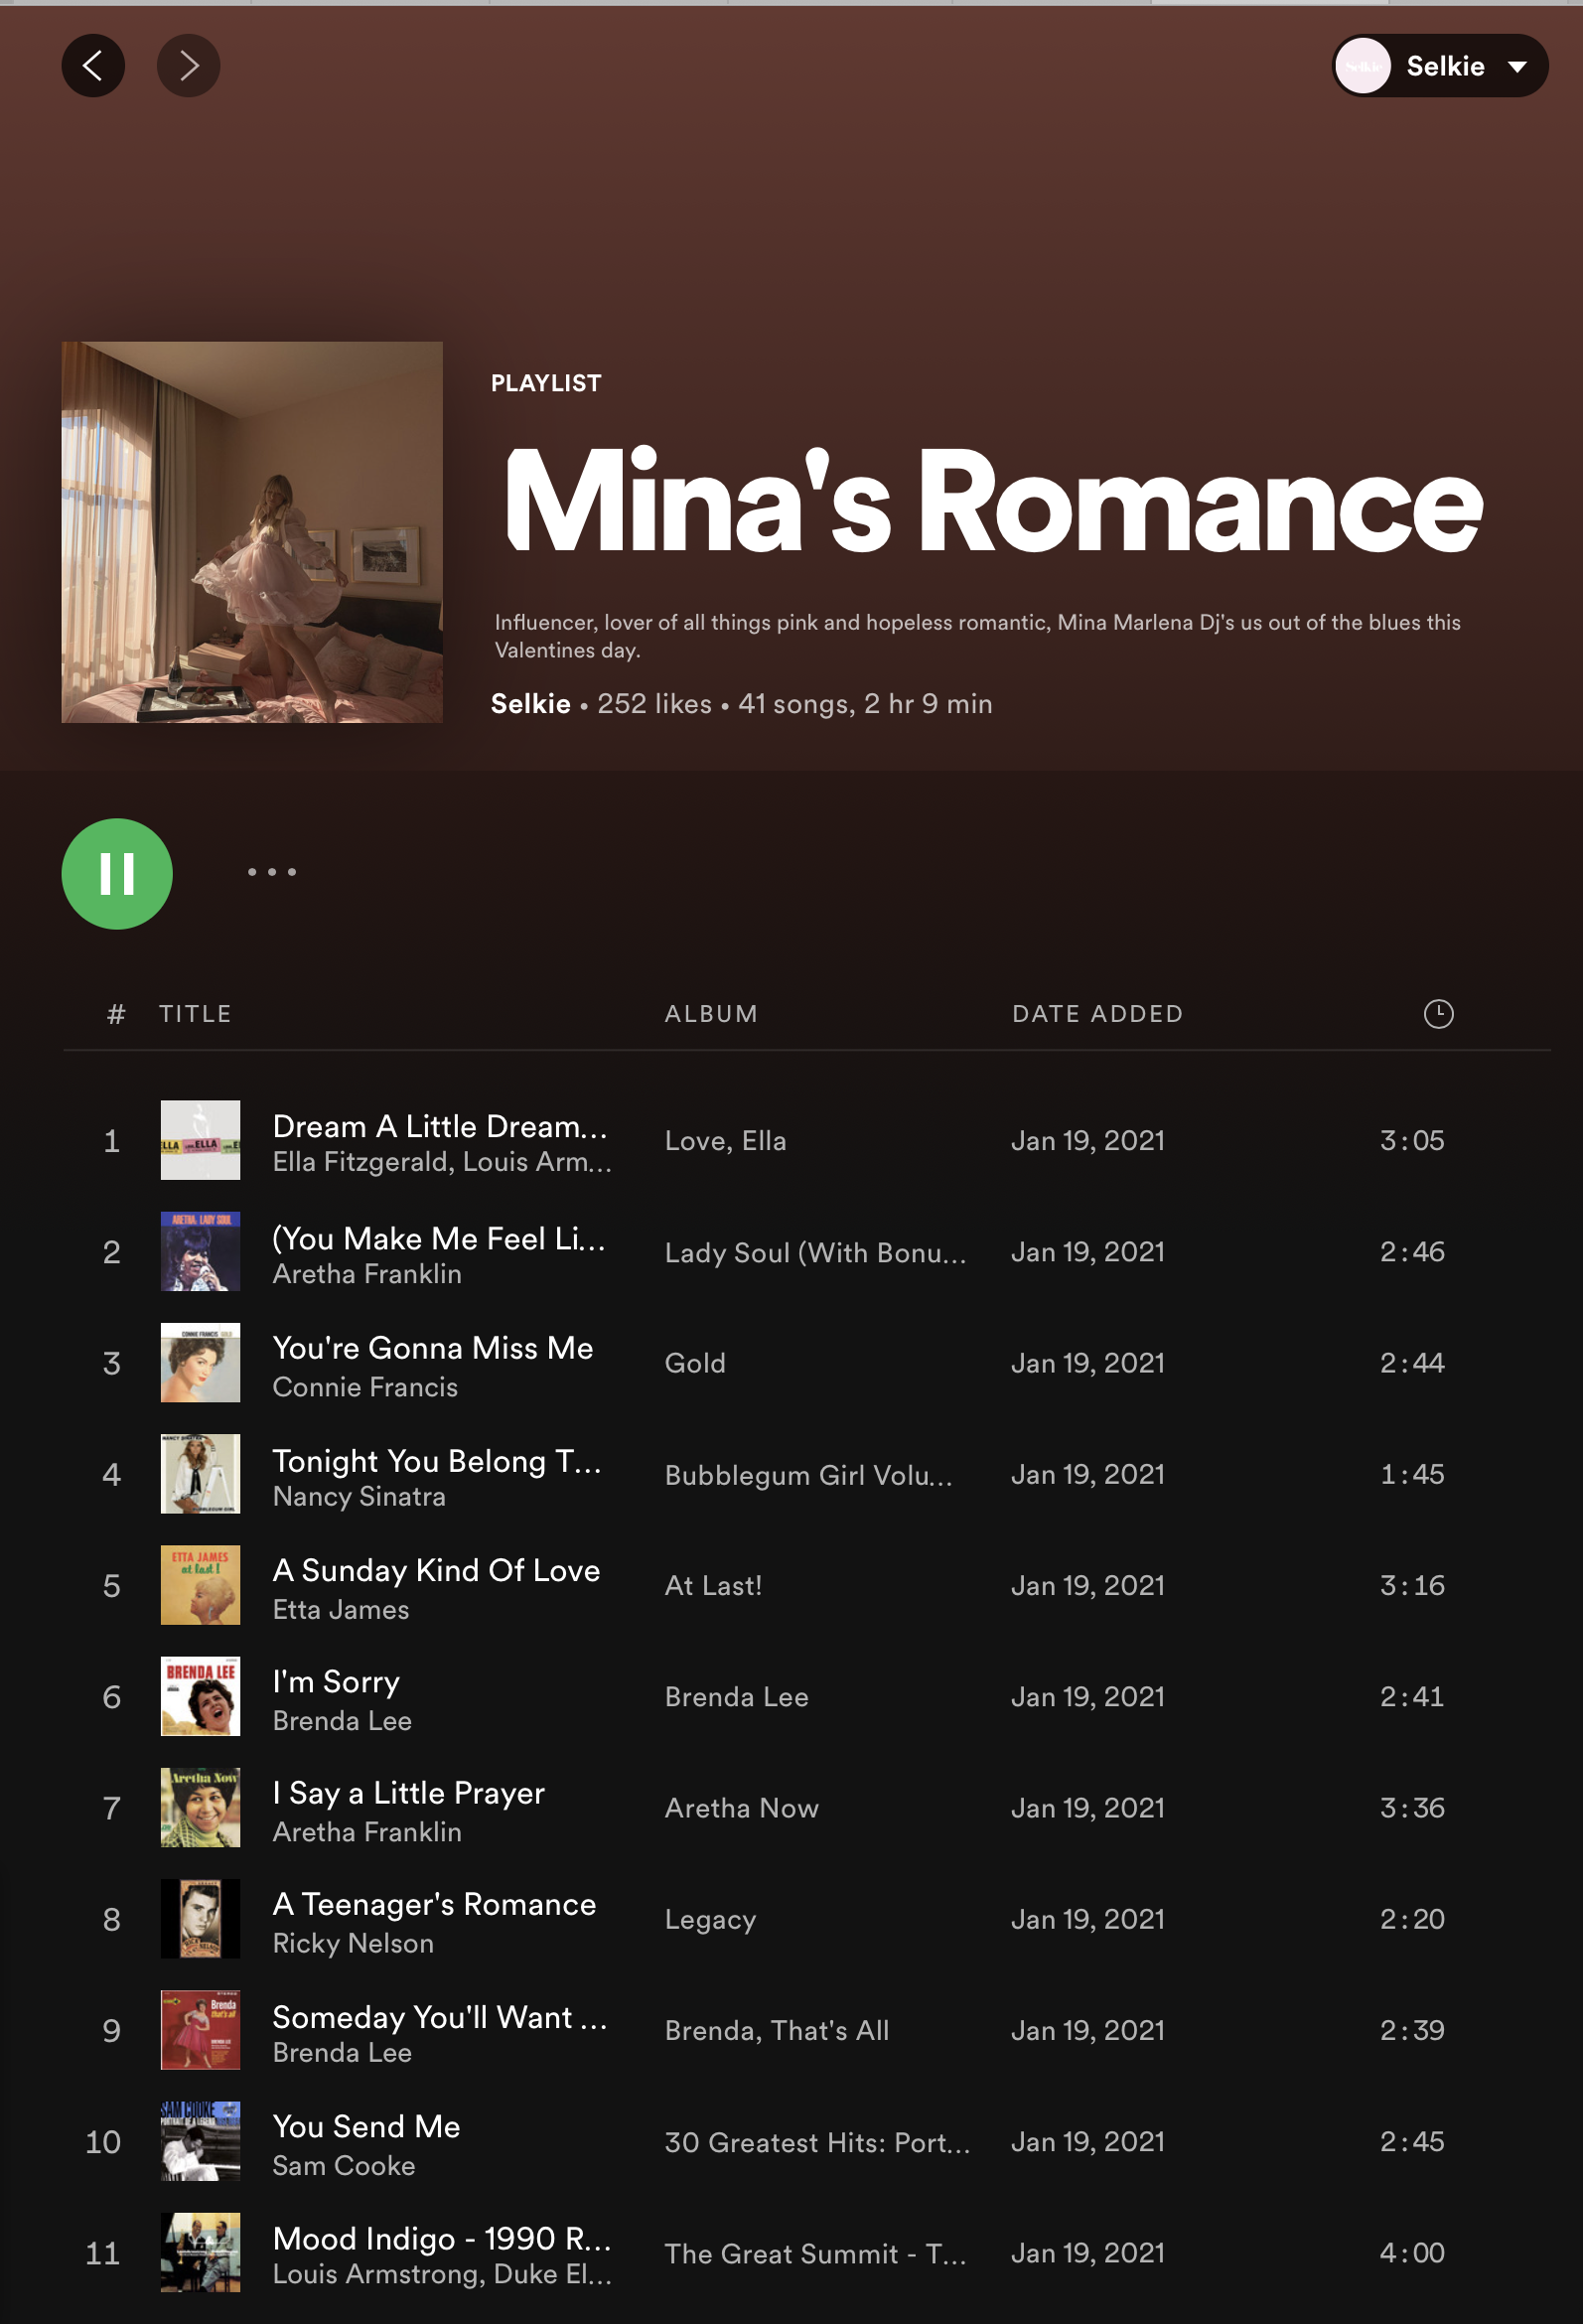The height and width of the screenshot is (2324, 1583).
Task: Go forward with the right arrow button
Action: [188, 66]
